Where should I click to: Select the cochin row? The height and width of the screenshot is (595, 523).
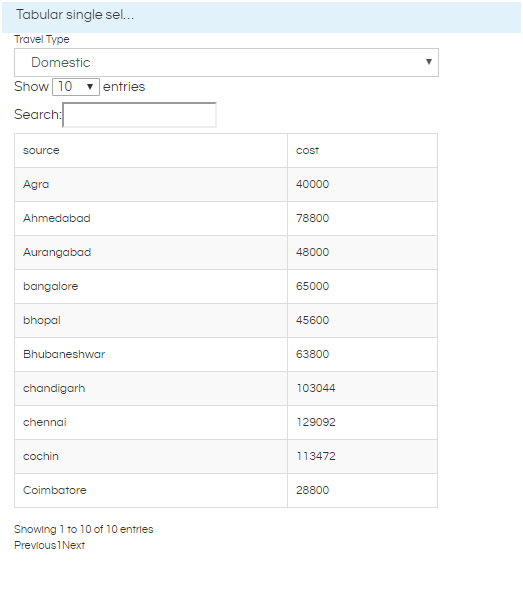(x=226, y=456)
